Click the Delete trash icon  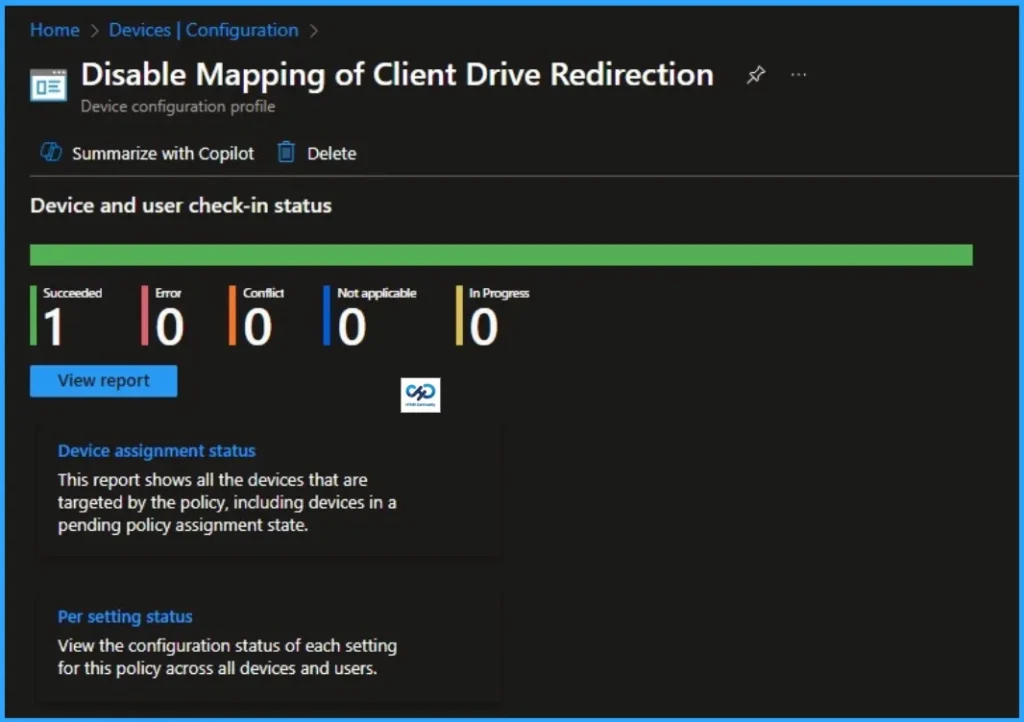(x=287, y=153)
